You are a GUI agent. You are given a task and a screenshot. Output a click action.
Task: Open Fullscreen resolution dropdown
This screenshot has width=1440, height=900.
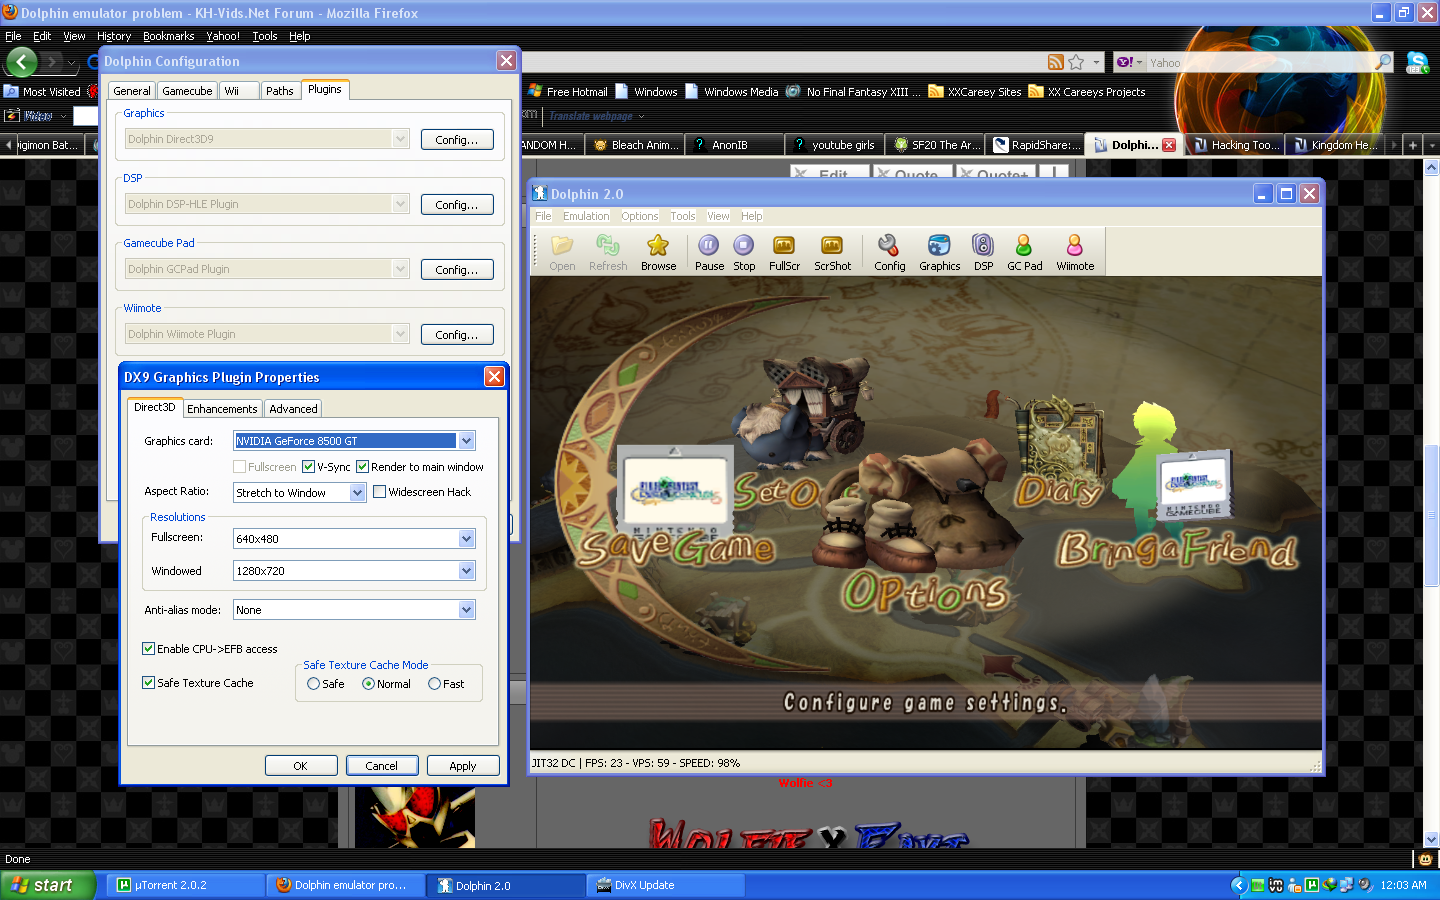[x=466, y=539]
